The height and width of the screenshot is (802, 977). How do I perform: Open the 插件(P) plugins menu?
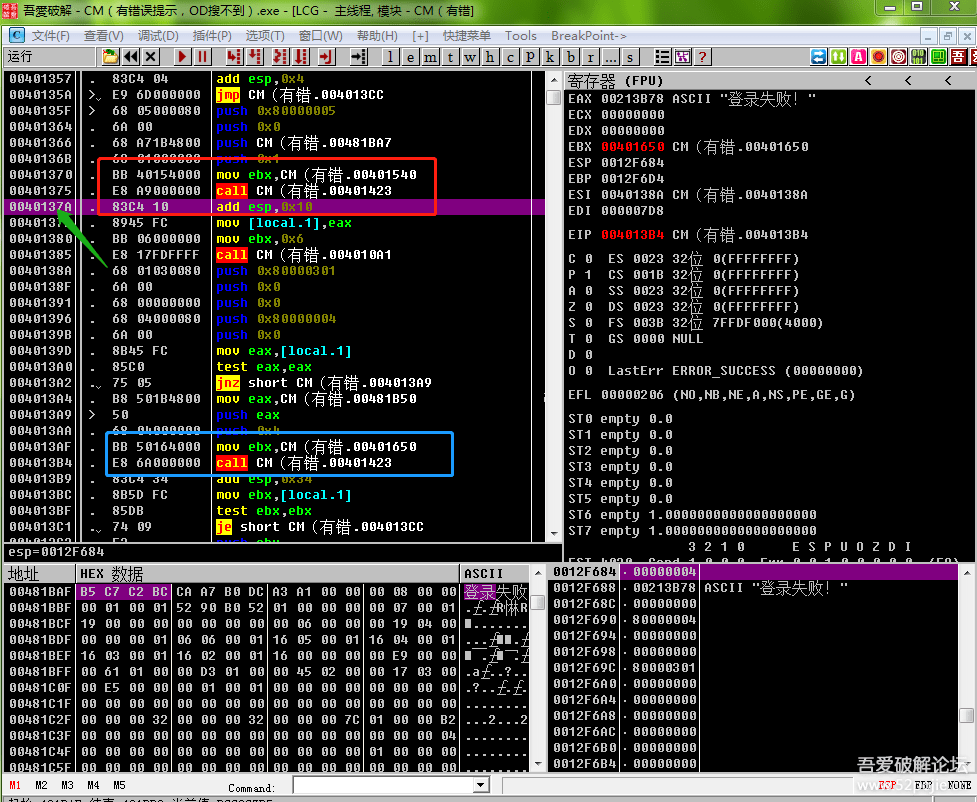213,36
